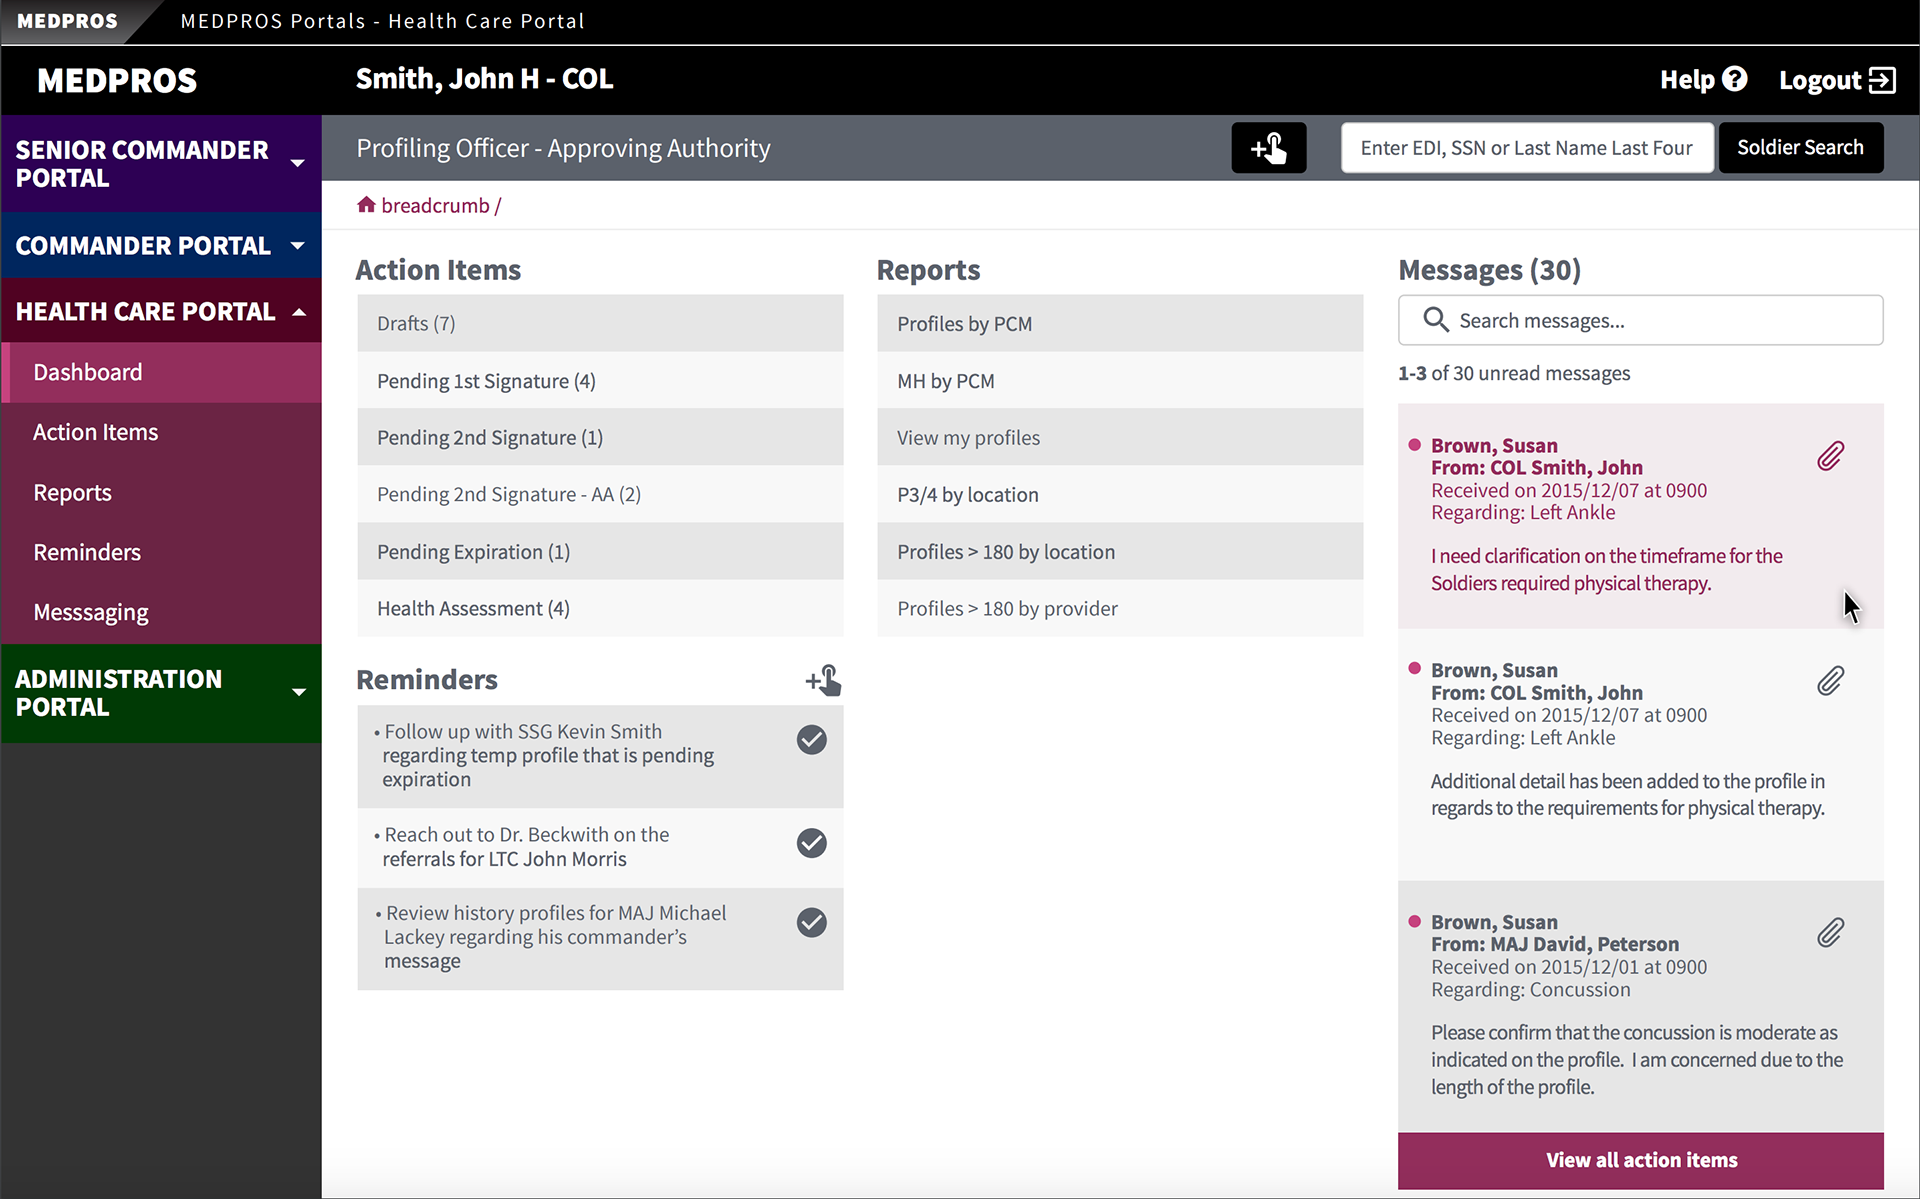Viewport: 1920px width, 1199px height.
Task: Open Pending 1st Signature (4) item
Action: click(x=600, y=381)
